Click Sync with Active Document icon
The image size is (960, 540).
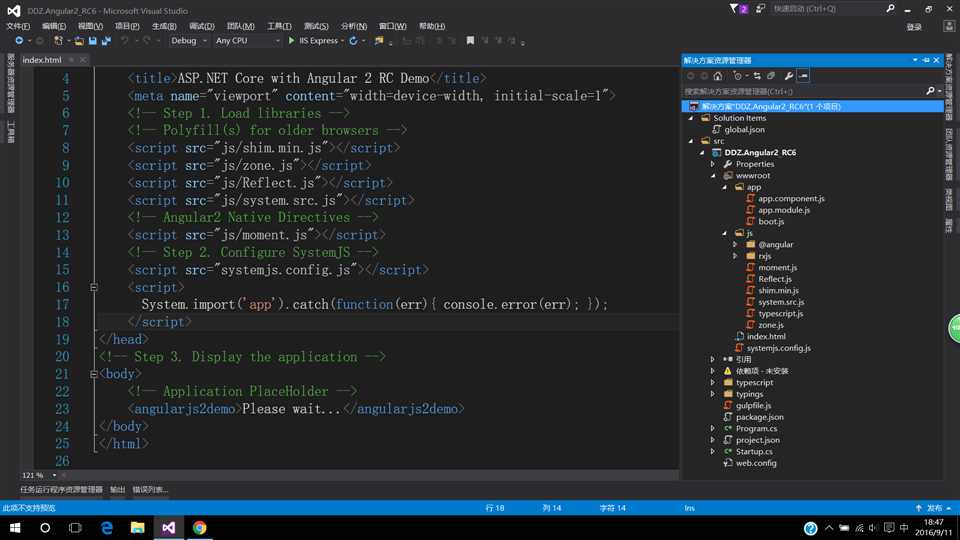[x=757, y=76]
